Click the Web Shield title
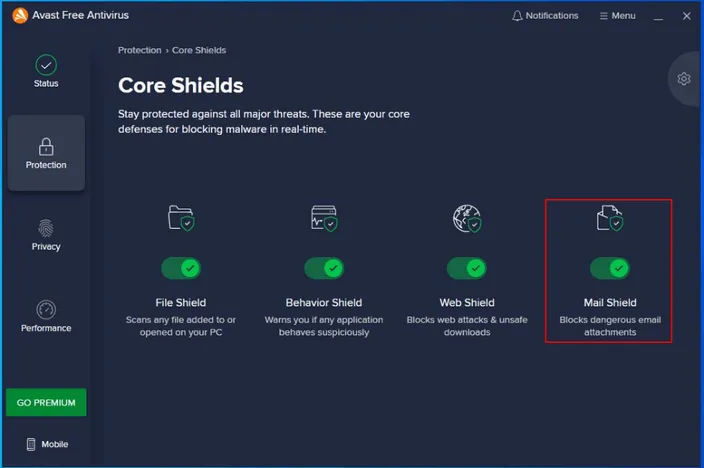This screenshot has height=468, width=704. pos(467,303)
